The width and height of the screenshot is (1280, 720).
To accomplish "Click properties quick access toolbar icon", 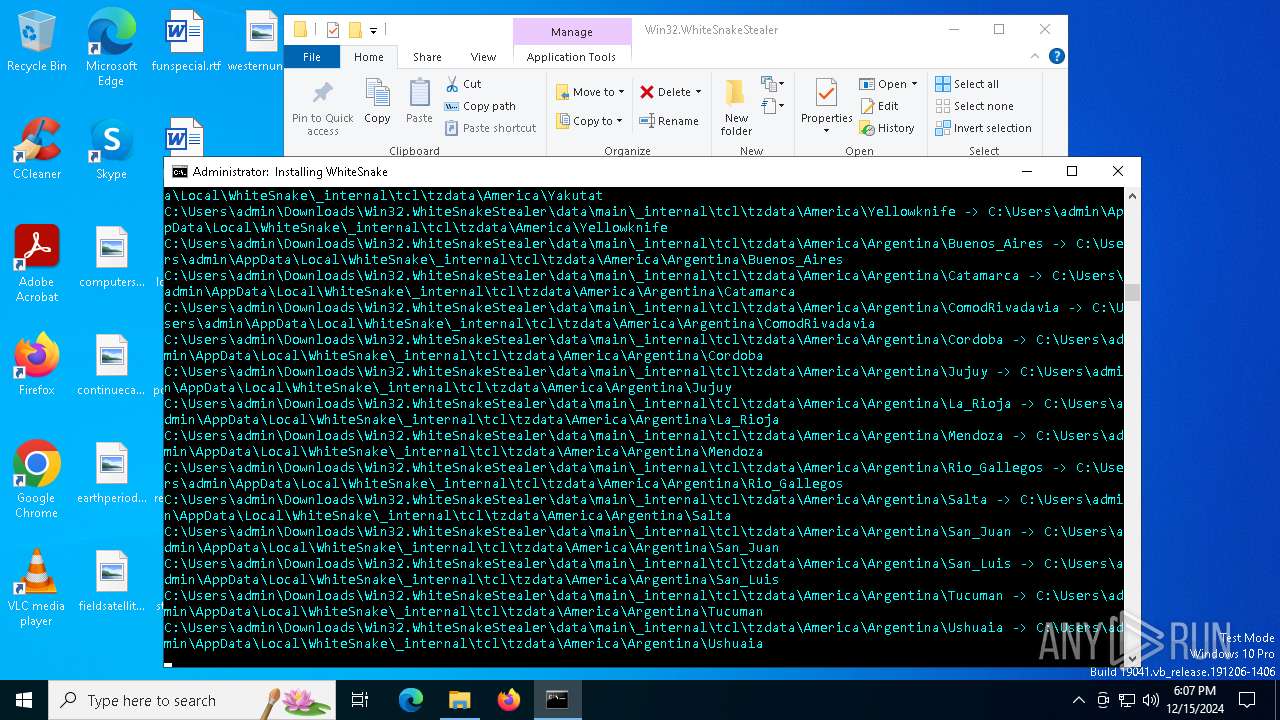I will 333,30.
